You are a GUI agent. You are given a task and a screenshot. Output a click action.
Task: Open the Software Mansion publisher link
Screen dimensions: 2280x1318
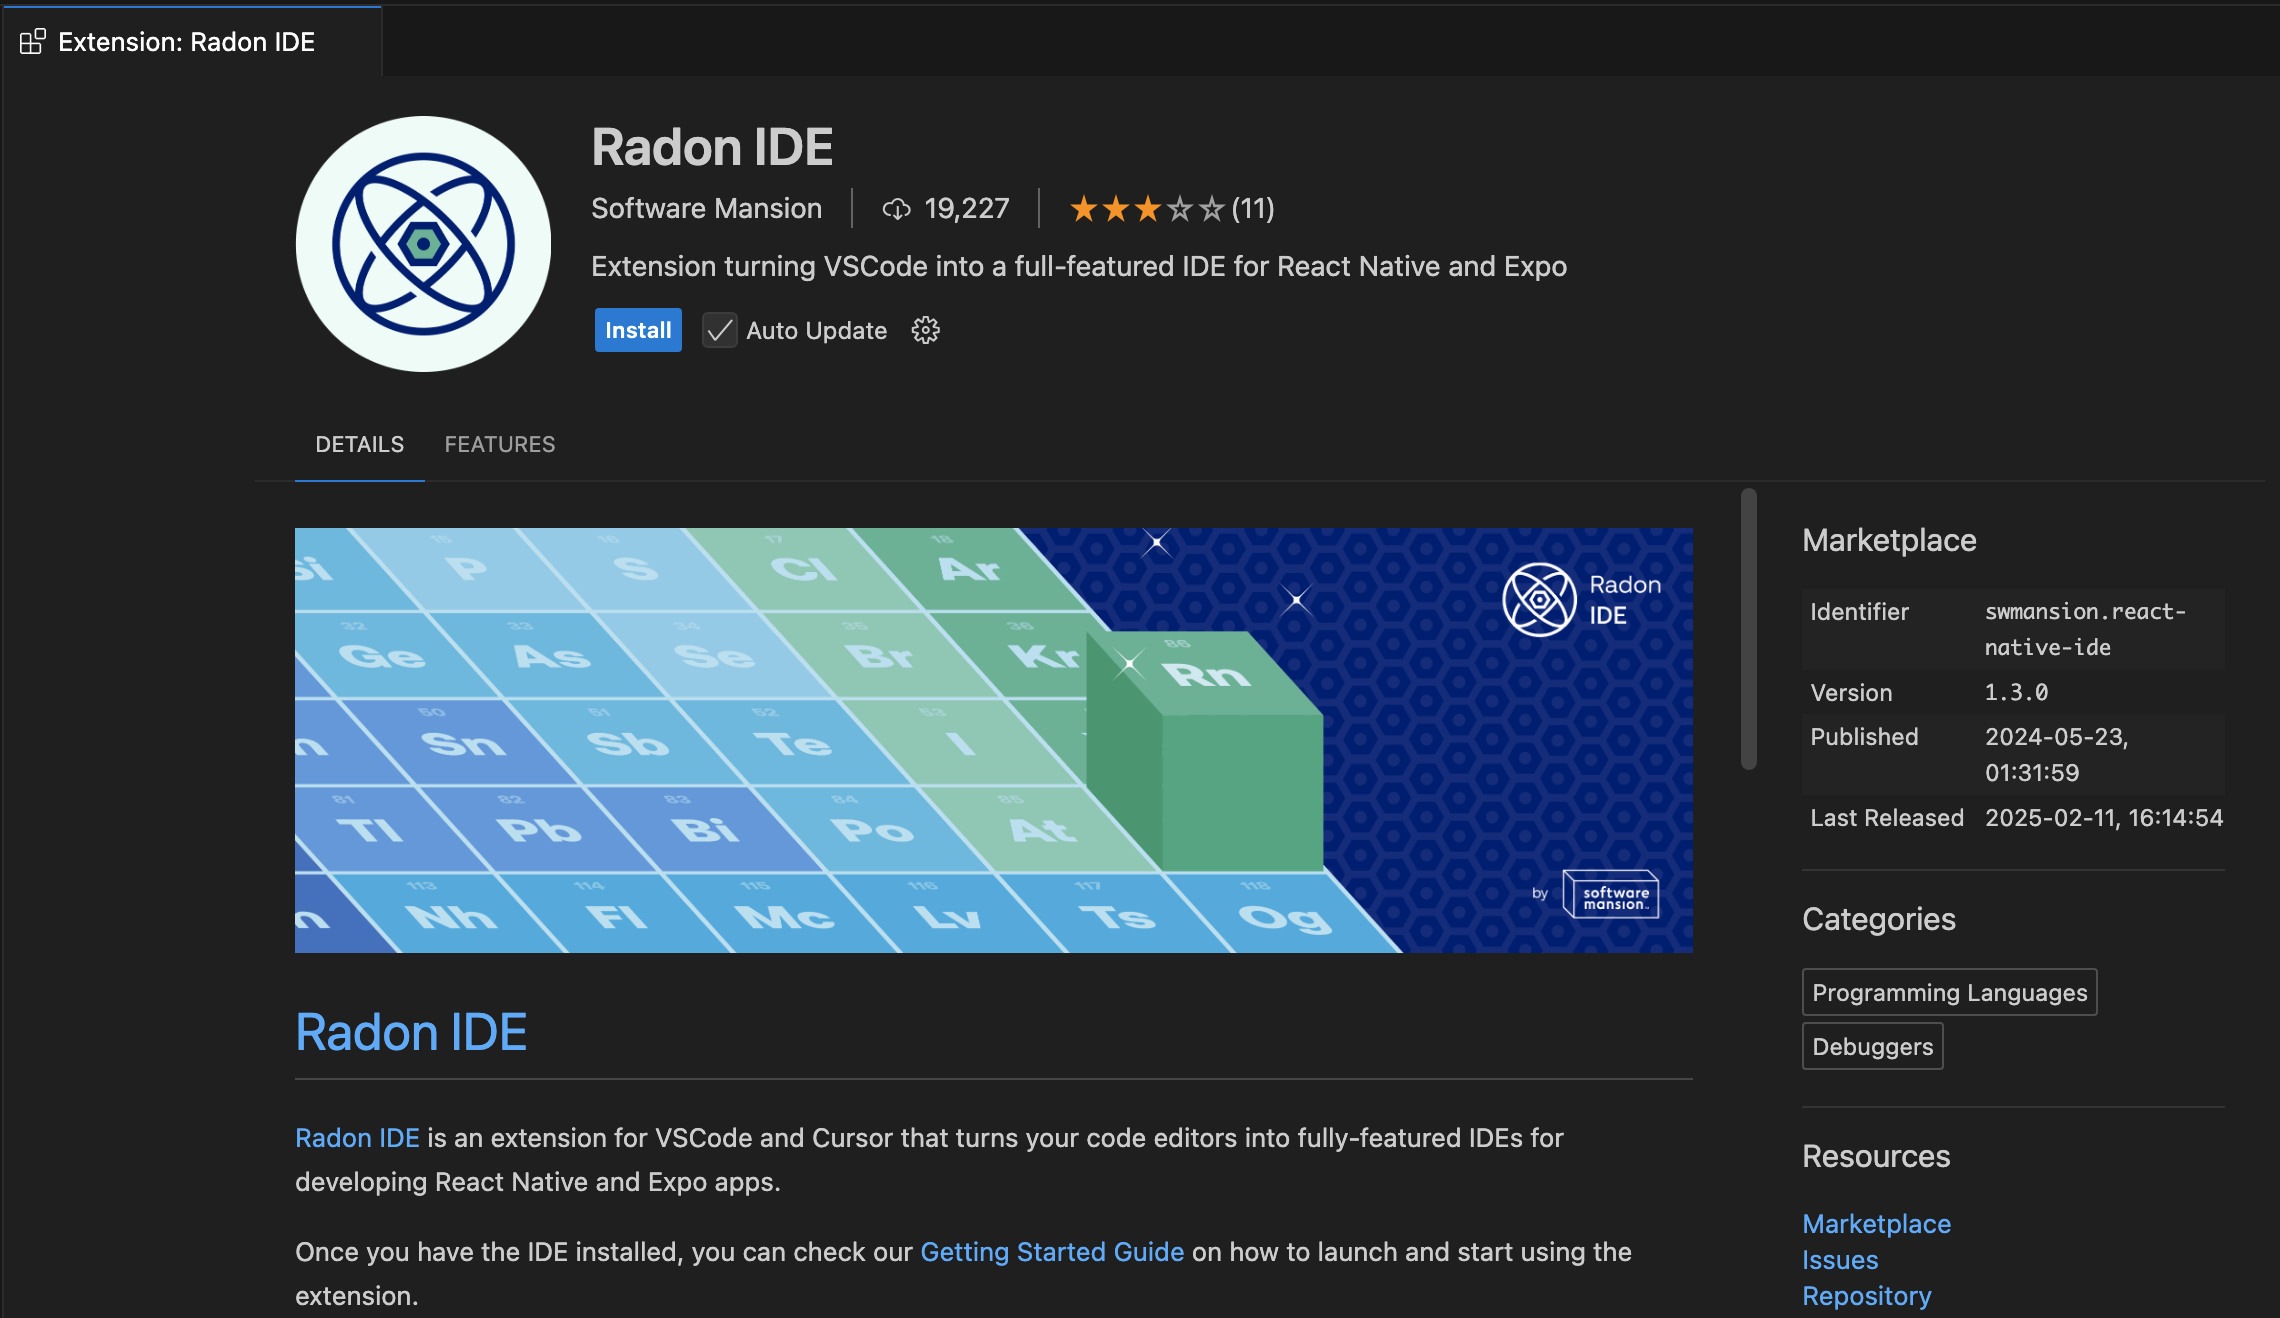click(706, 209)
